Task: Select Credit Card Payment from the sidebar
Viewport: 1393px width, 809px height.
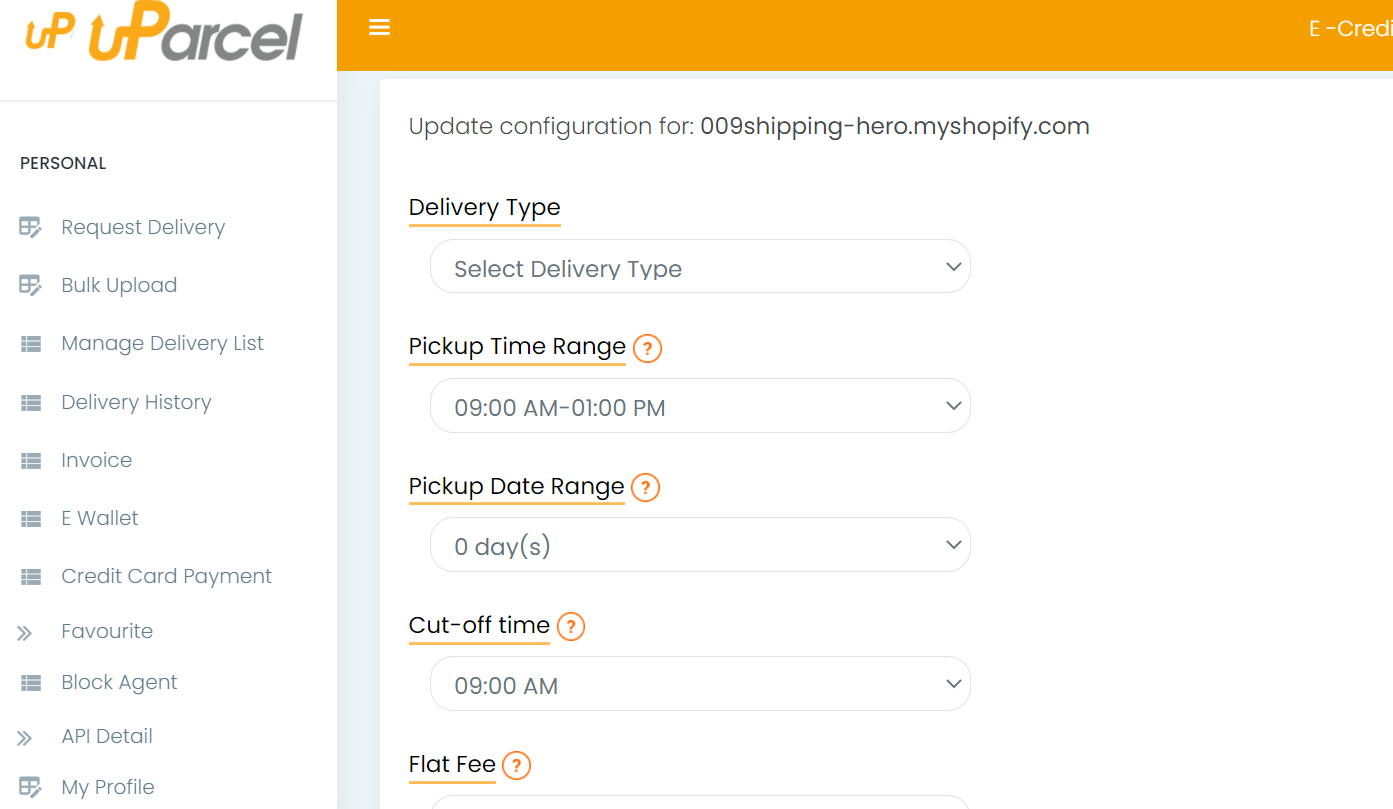Action: [166, 576]
